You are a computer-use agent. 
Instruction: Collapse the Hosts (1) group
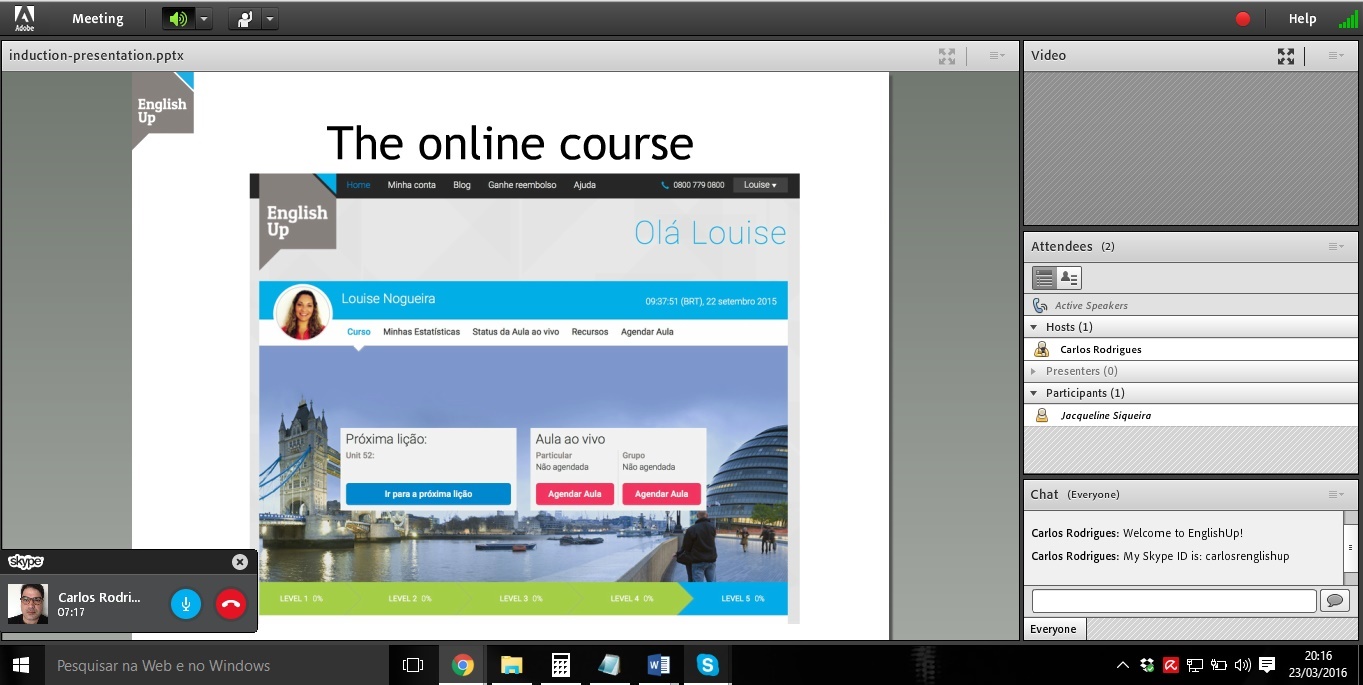tap(1034, 327)
